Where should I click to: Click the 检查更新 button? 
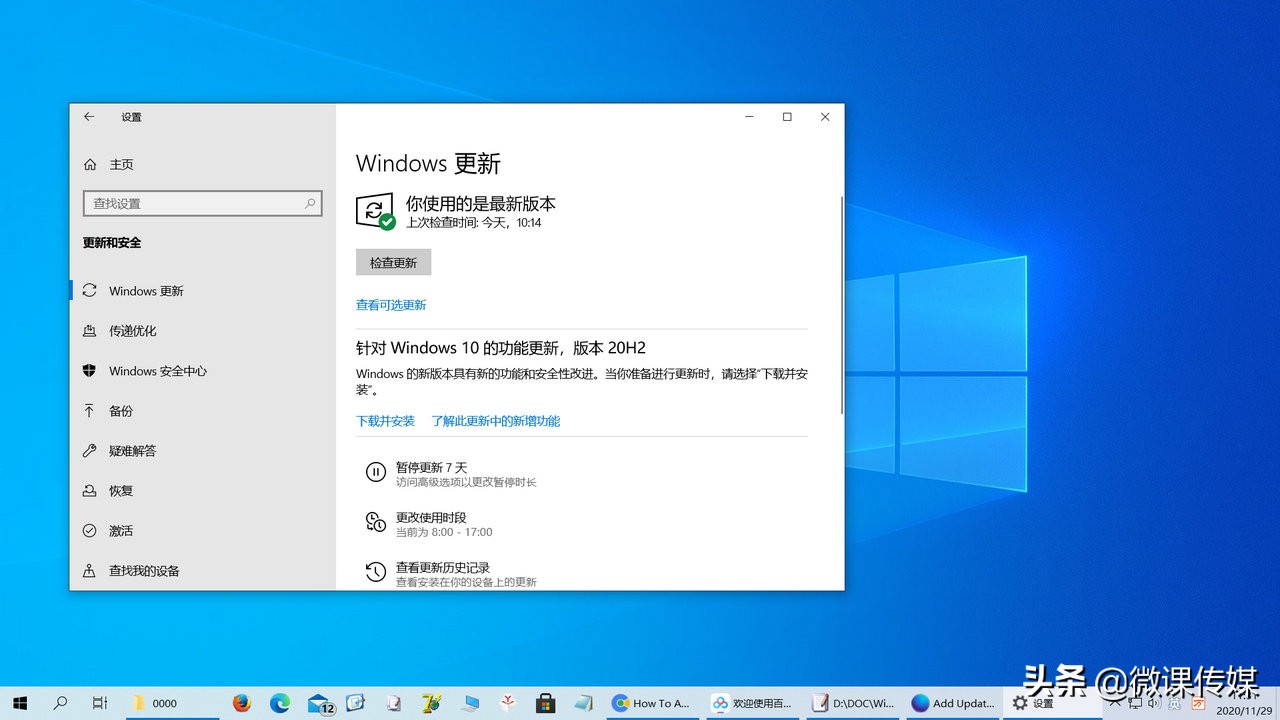393,262
